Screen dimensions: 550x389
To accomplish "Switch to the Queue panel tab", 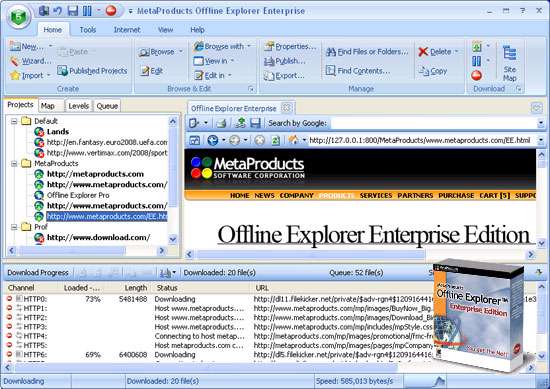I will [x=107, y=106].
